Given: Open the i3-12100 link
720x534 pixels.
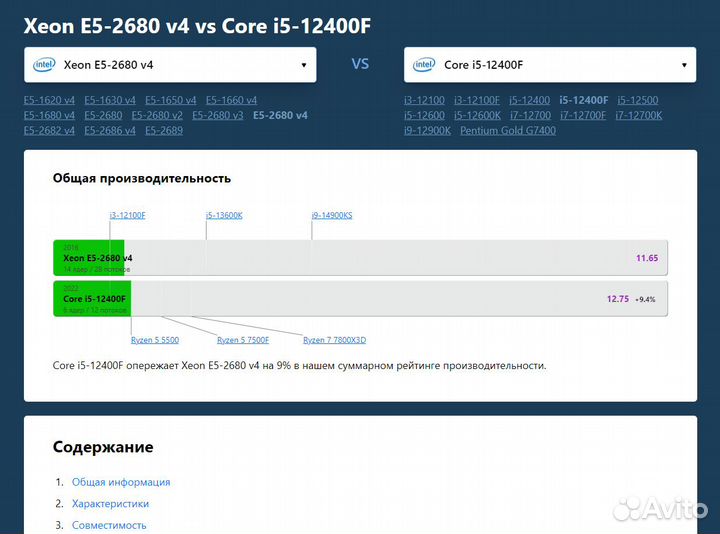Looking at the screenshot, I should pos(424,100).
